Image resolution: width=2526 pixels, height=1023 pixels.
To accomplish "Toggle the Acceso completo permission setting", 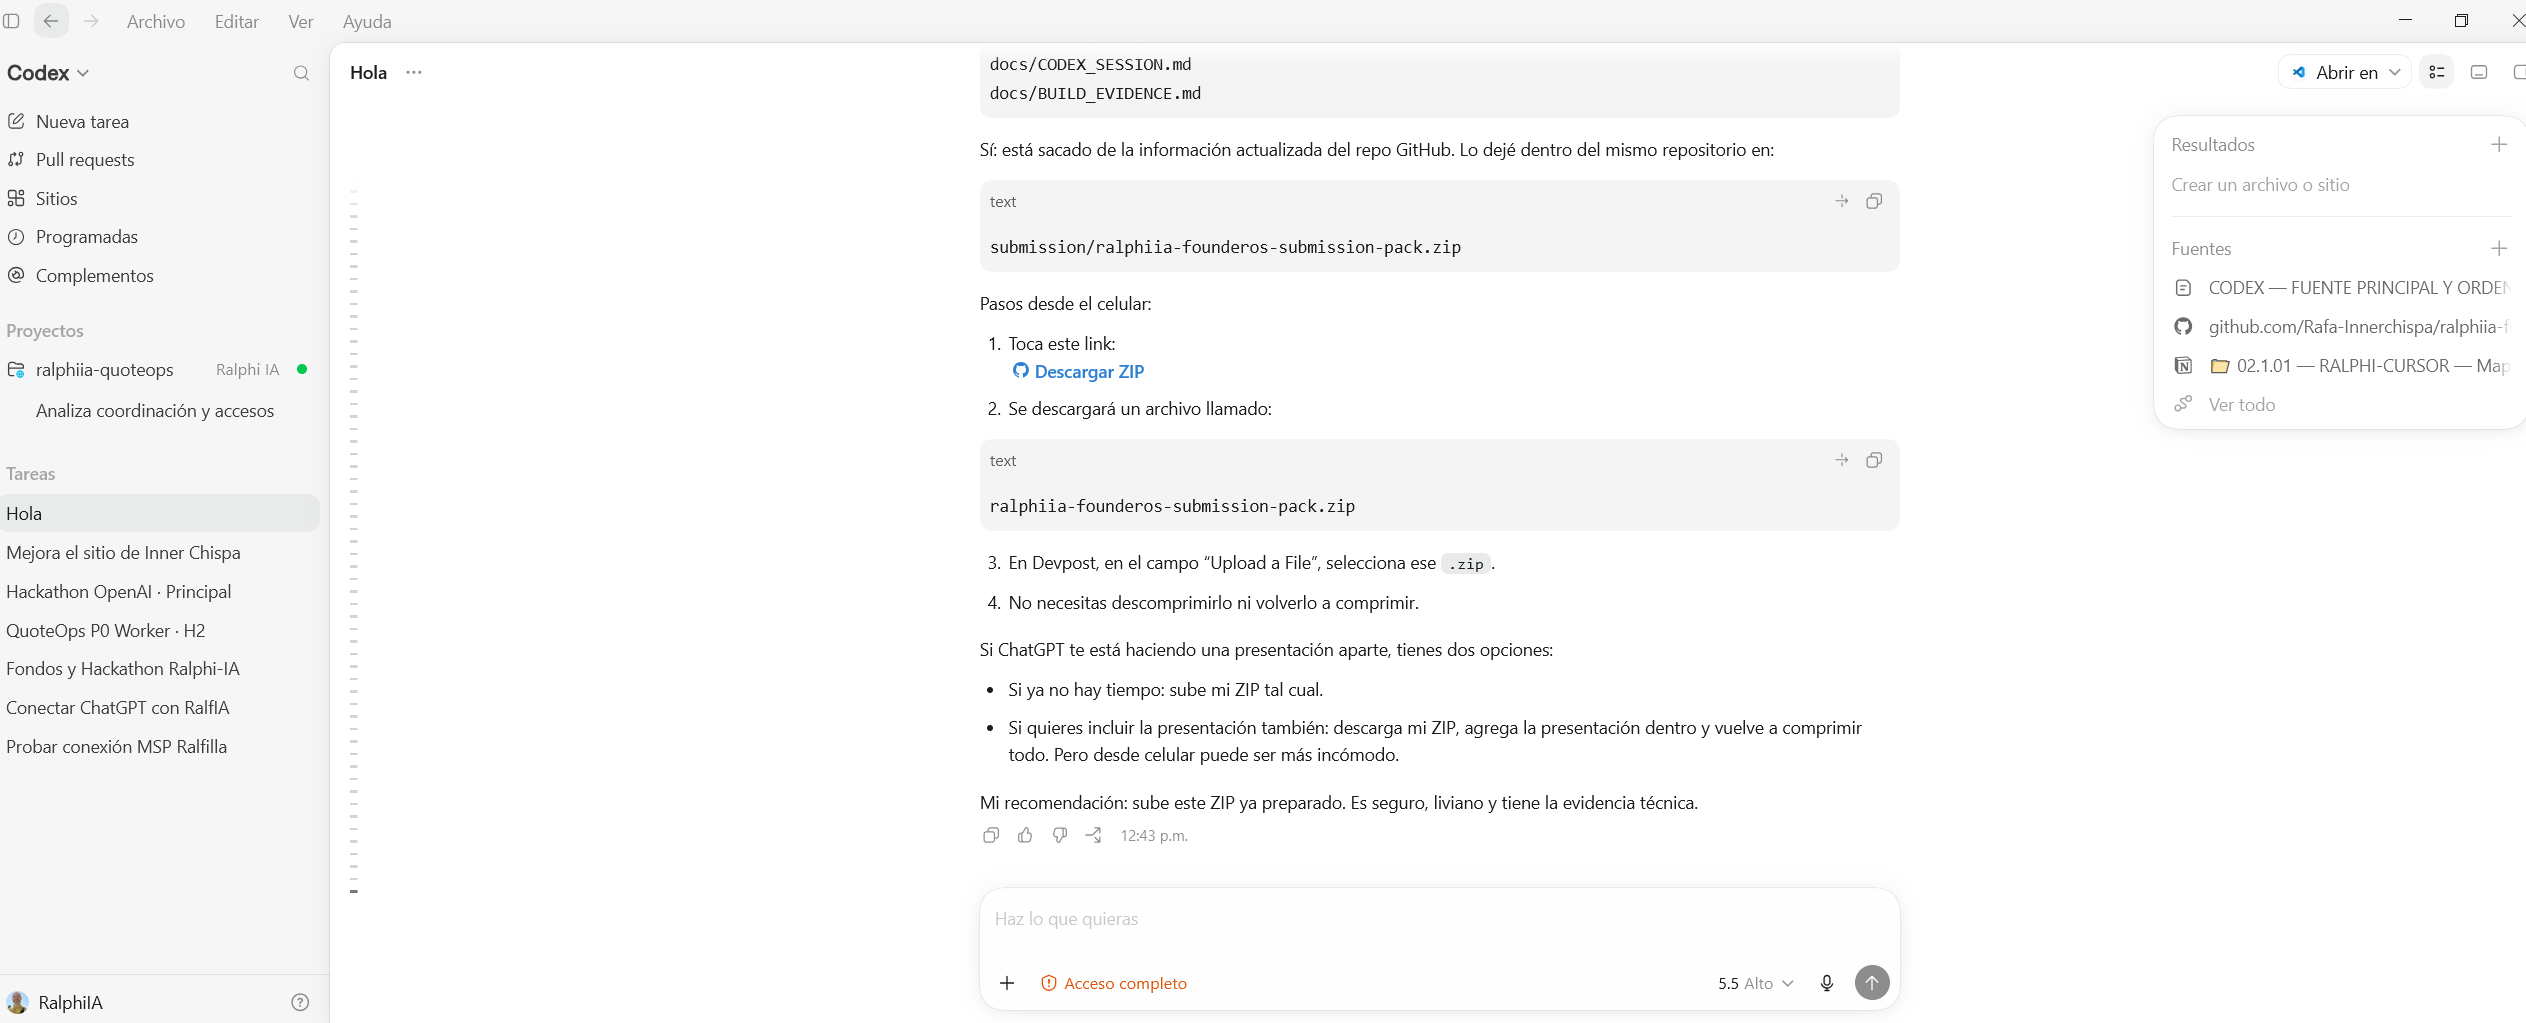I will tap(1114, 983).
